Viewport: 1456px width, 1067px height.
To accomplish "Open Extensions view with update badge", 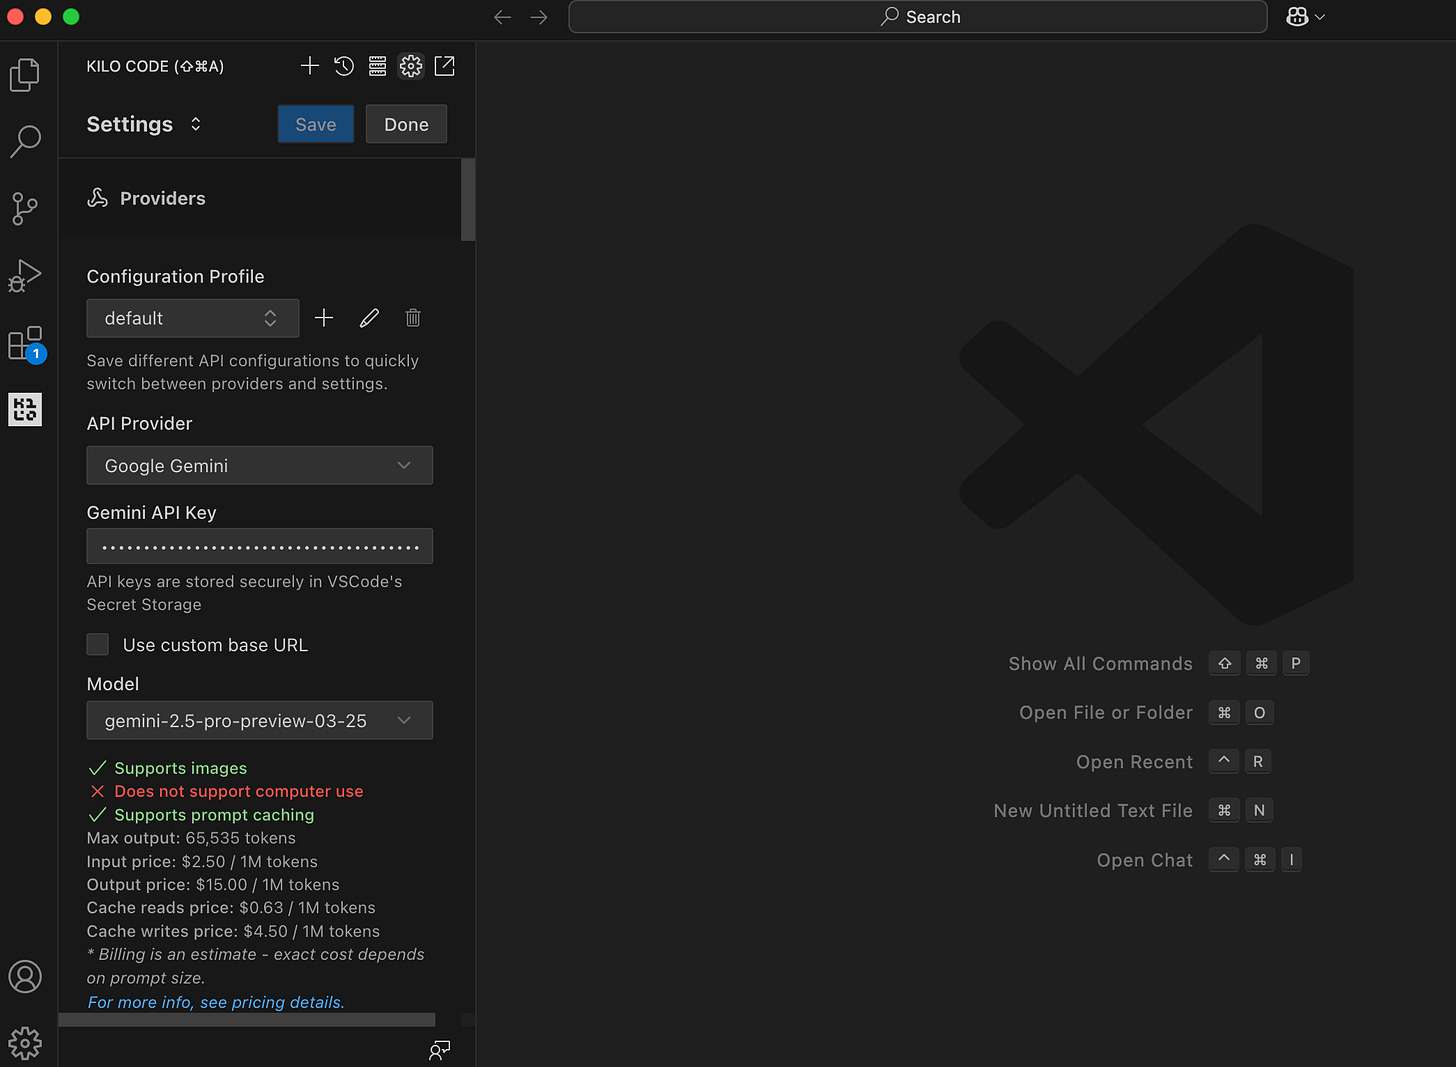I will pyautogui.click(x=26, y=343).
